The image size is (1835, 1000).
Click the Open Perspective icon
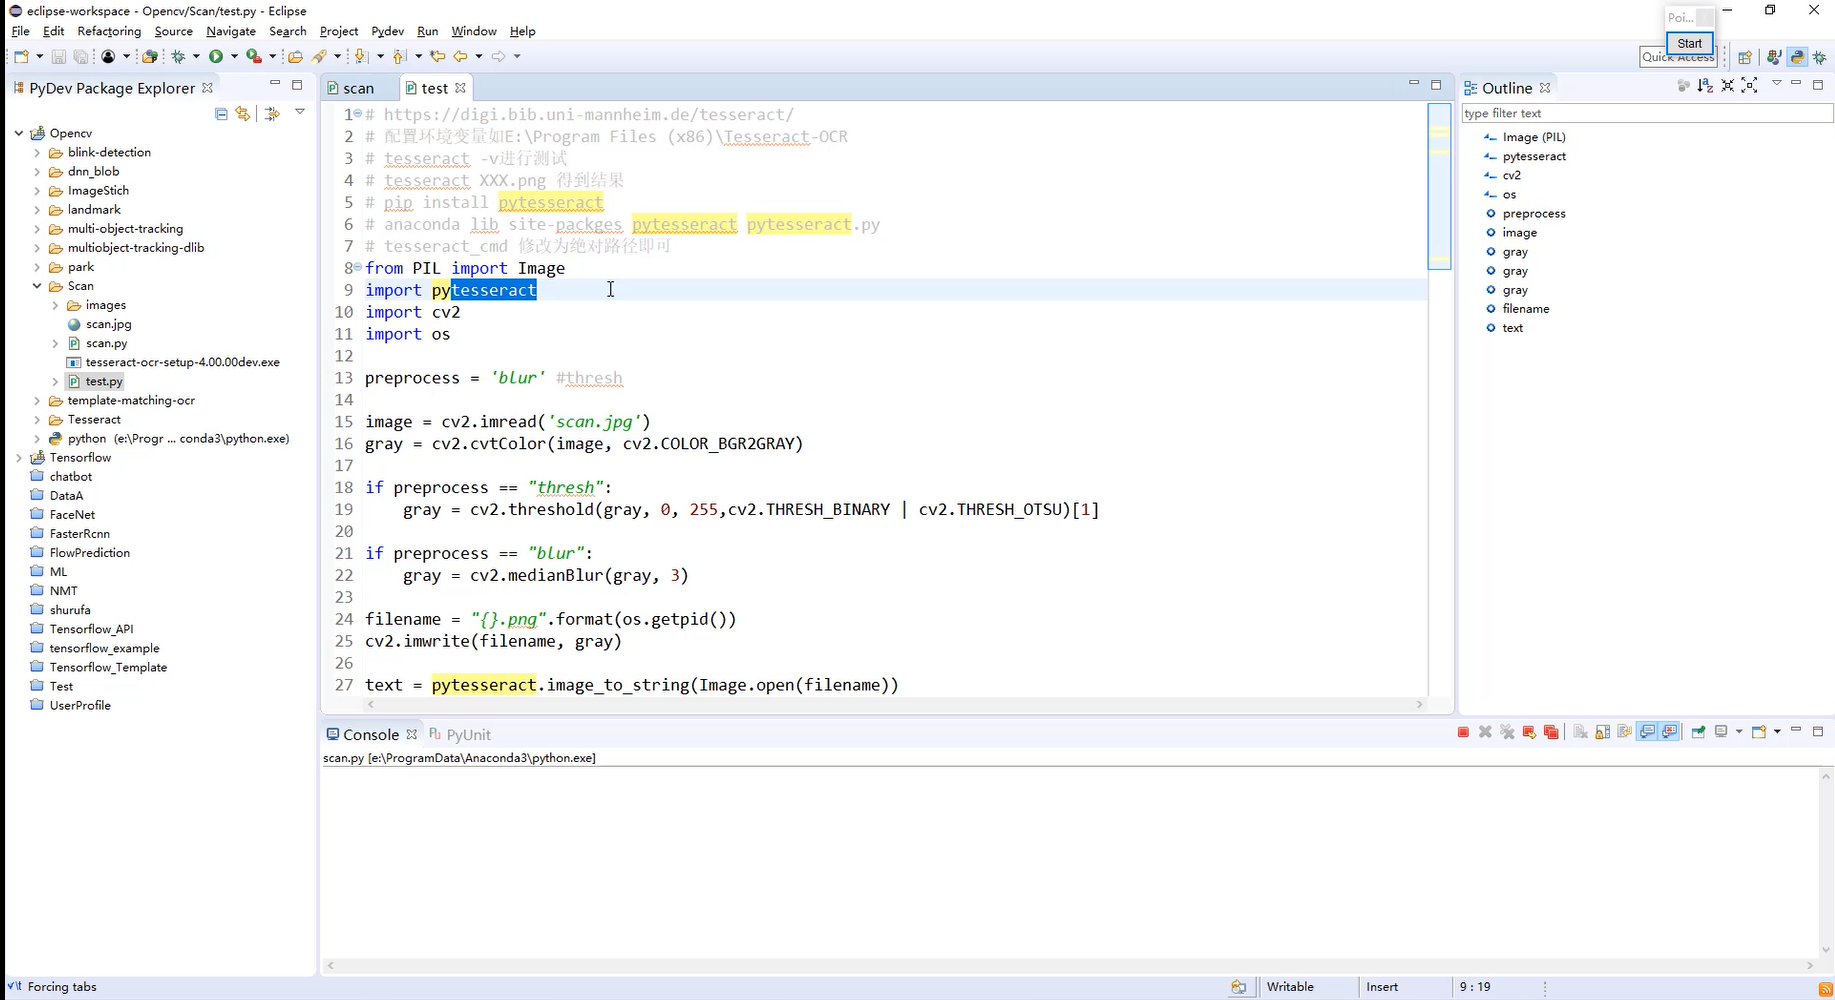pos(1745,57)
